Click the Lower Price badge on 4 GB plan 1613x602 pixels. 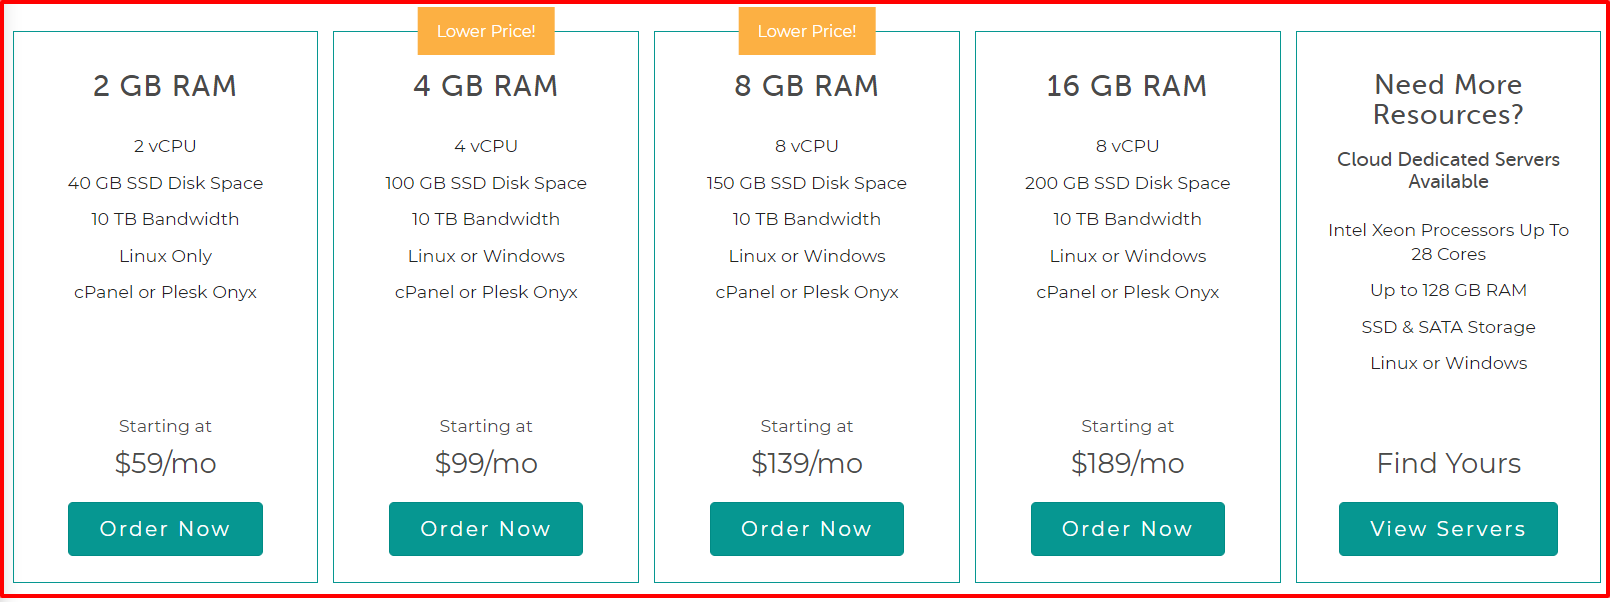point(486,30)
